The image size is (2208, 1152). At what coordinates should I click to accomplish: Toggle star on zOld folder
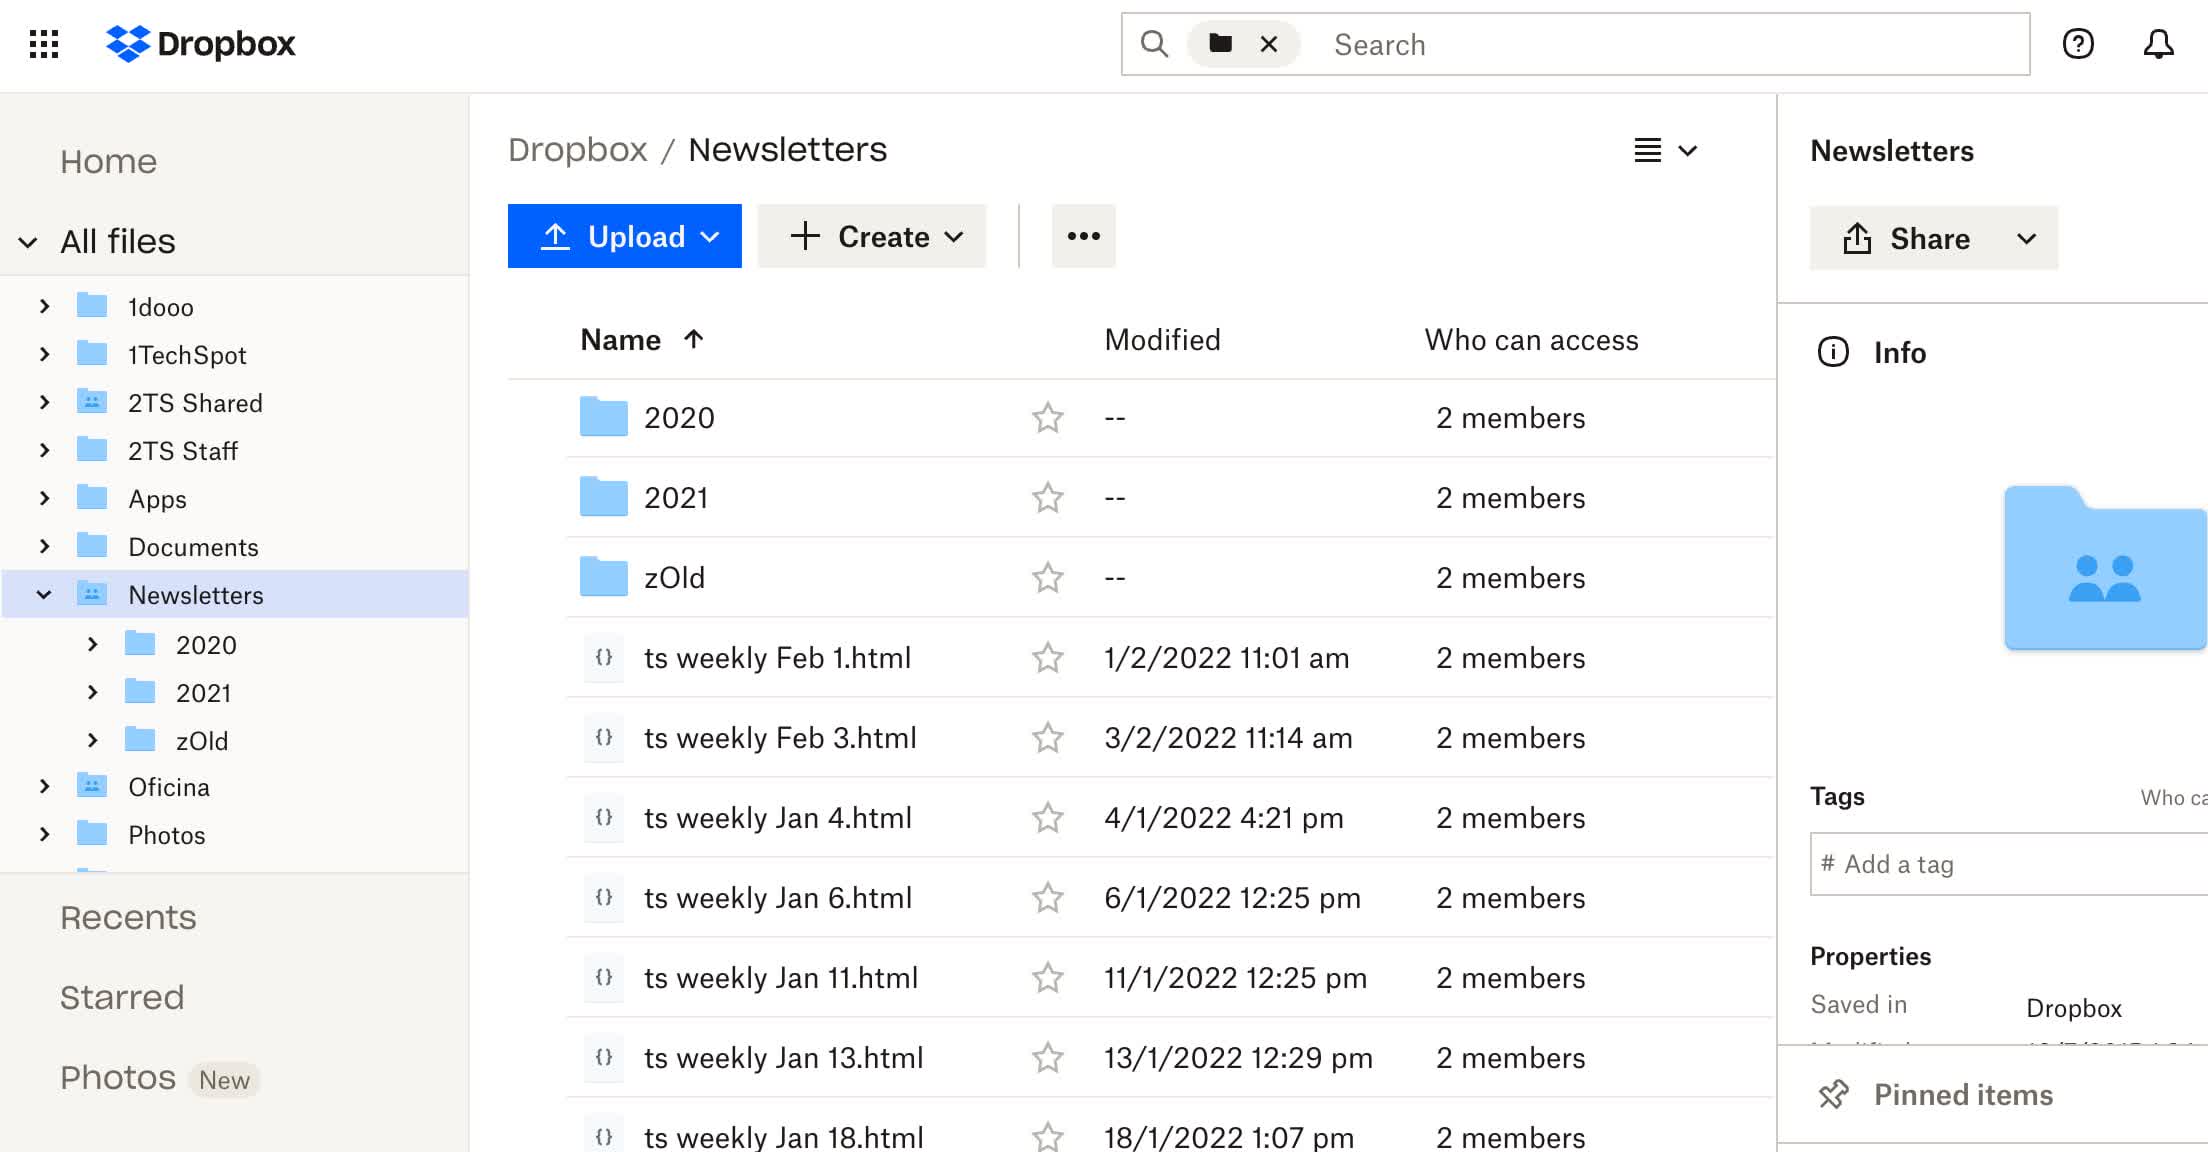click(x=1047, y=578)
